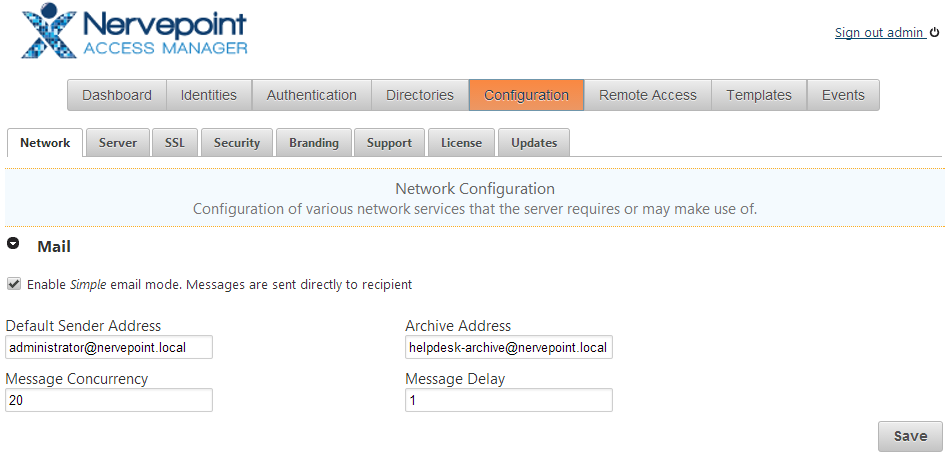Open the SSL tab
This screenshot has height=457, width=949.
pyautogui.click(x=175, y=143)
